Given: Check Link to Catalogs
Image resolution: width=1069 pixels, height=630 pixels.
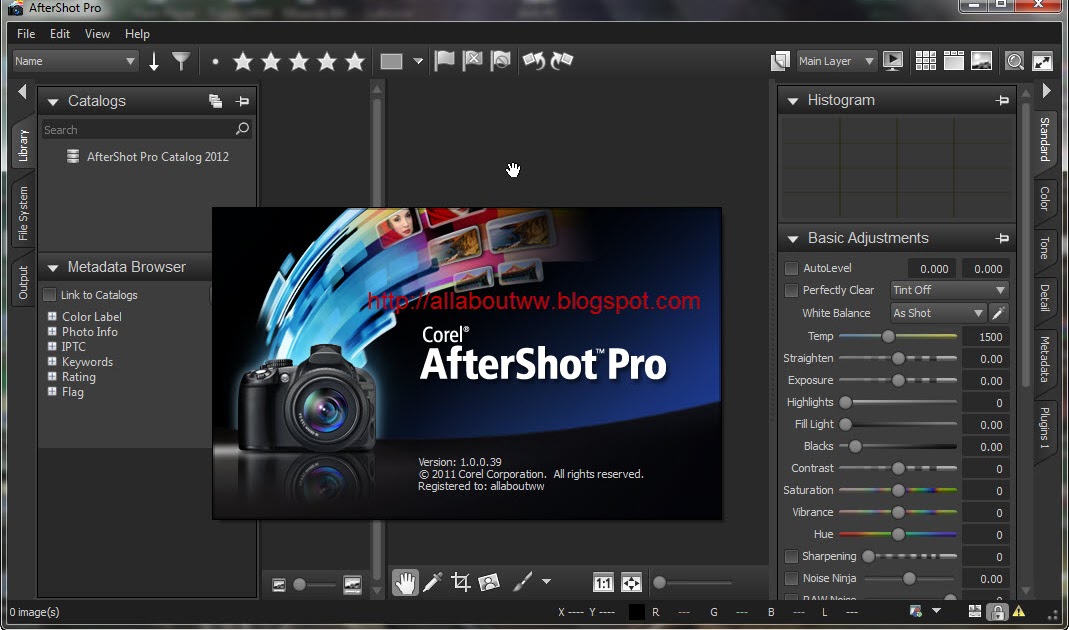Looking at the screenshot, I should [50, 295].
